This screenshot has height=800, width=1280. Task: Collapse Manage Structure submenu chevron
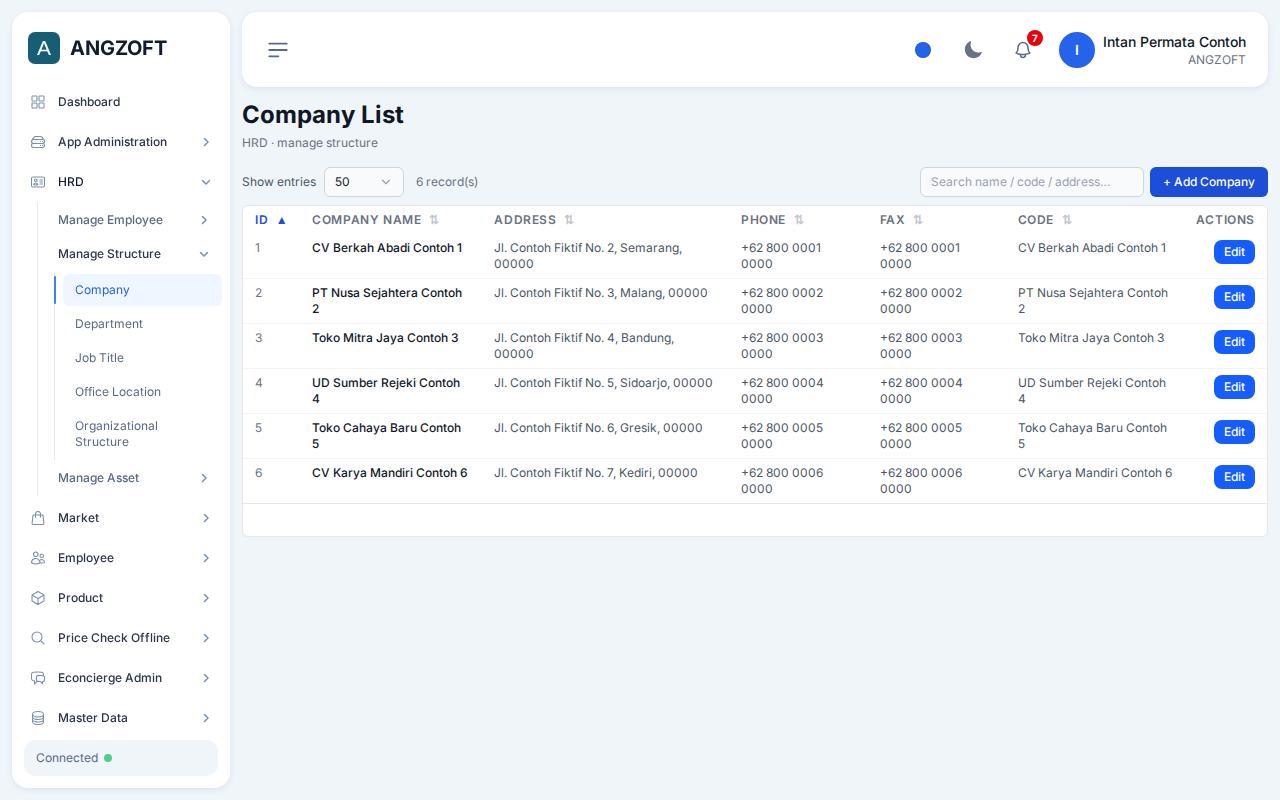204,254
